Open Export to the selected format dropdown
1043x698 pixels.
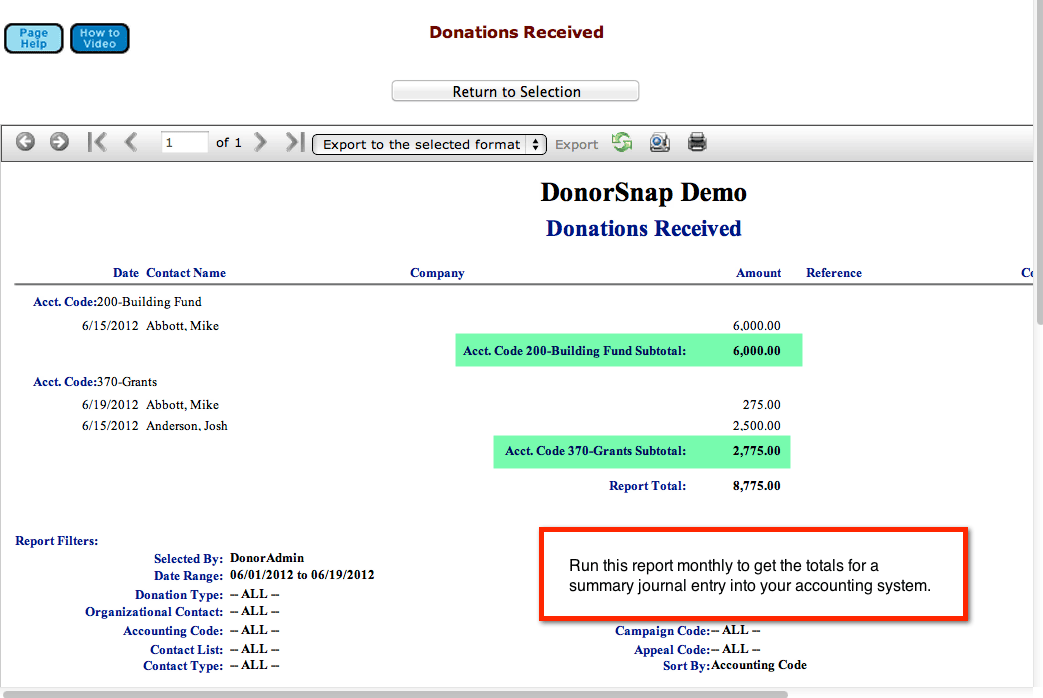[x=429, y=144]
